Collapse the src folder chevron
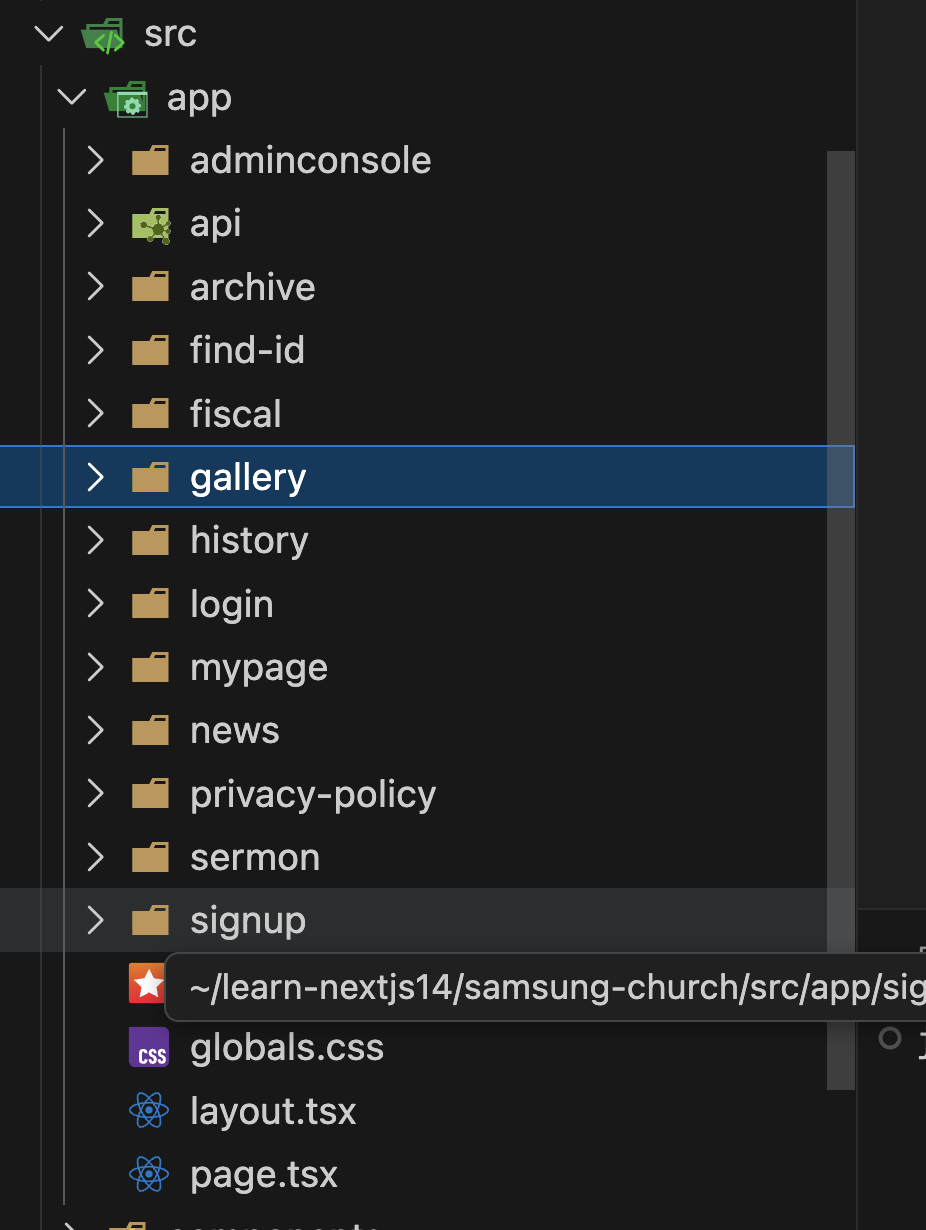The width and height of the screenshot is (926, 1230). click(x=48, y=34)
